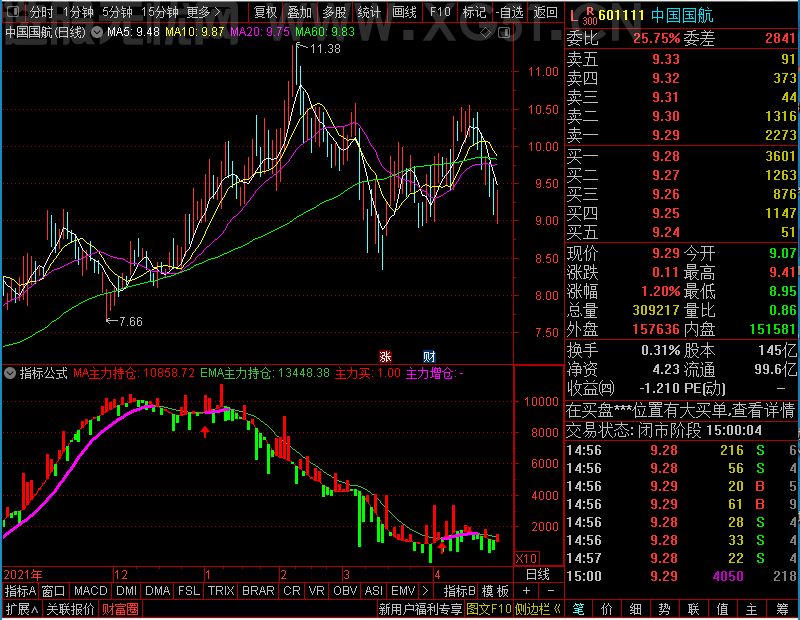Switch indicator to TRIX
800x620 pixels.
221,591
